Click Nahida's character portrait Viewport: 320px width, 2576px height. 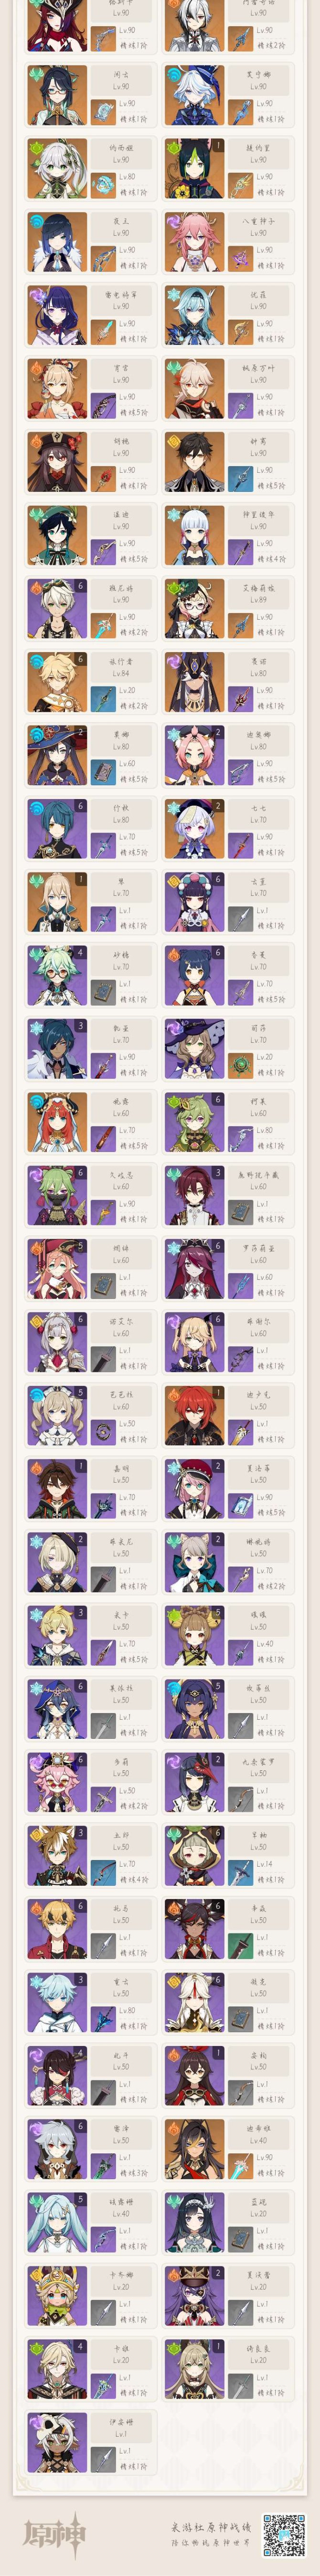tap(57, 169)
